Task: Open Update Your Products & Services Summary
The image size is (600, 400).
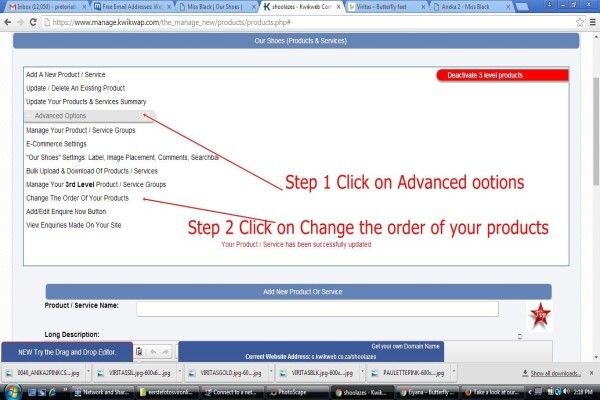Action: [86, 102]
